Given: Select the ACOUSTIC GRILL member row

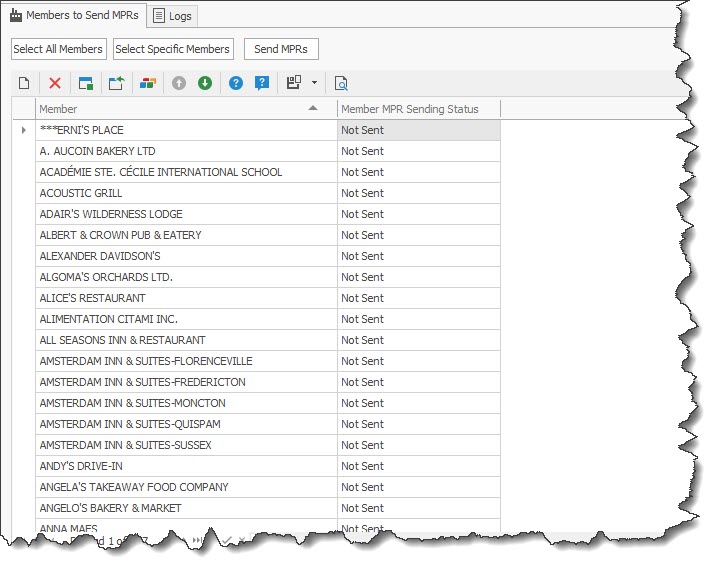Looking at the screenshot, I should [x=186, y=193].
